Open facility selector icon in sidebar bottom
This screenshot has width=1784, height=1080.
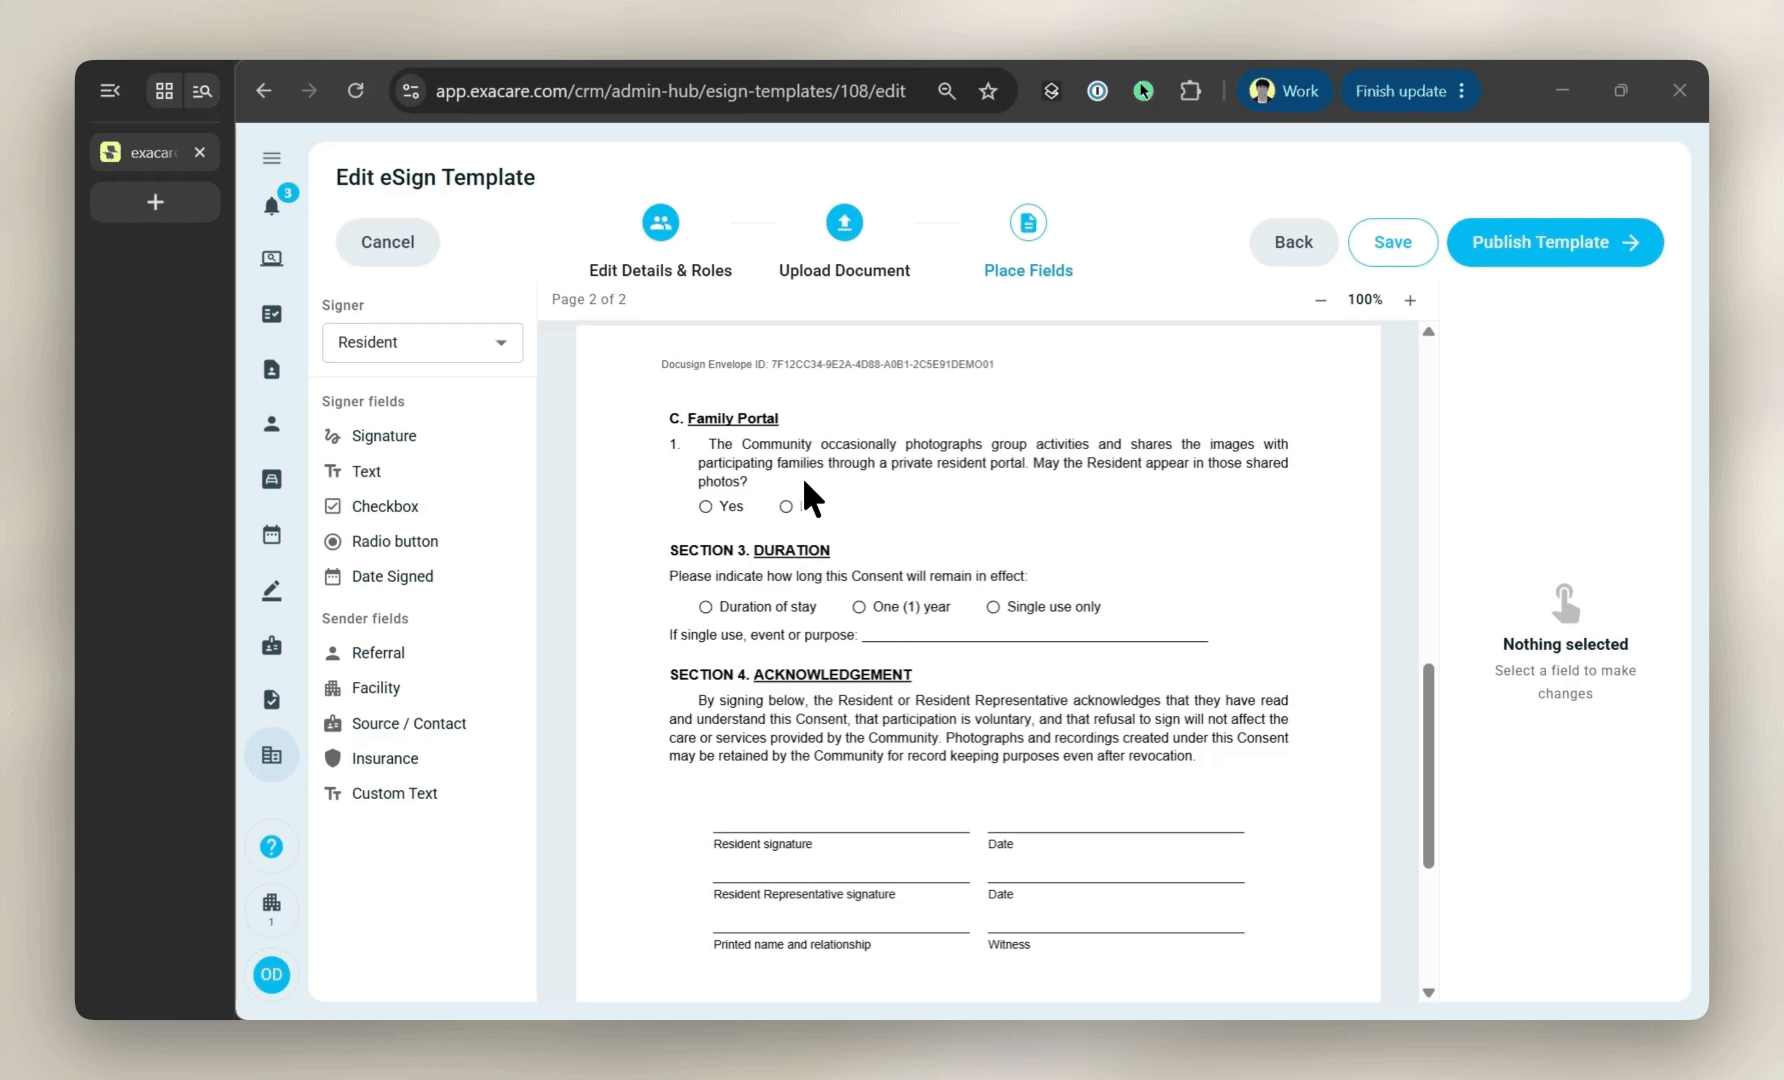(271, 909)
